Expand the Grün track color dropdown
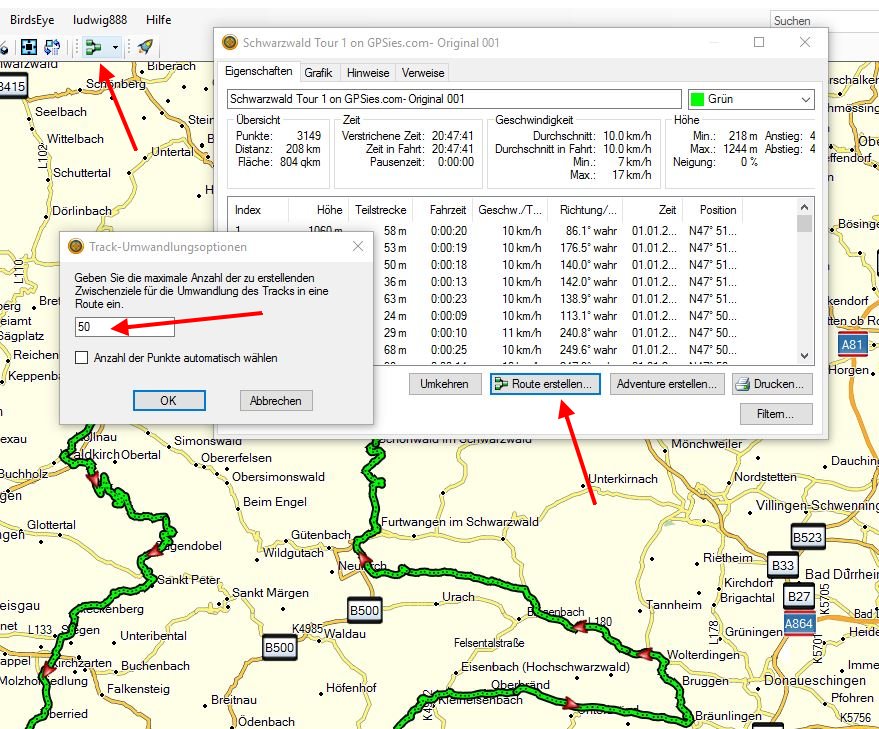879x729 pixels. 805,100
